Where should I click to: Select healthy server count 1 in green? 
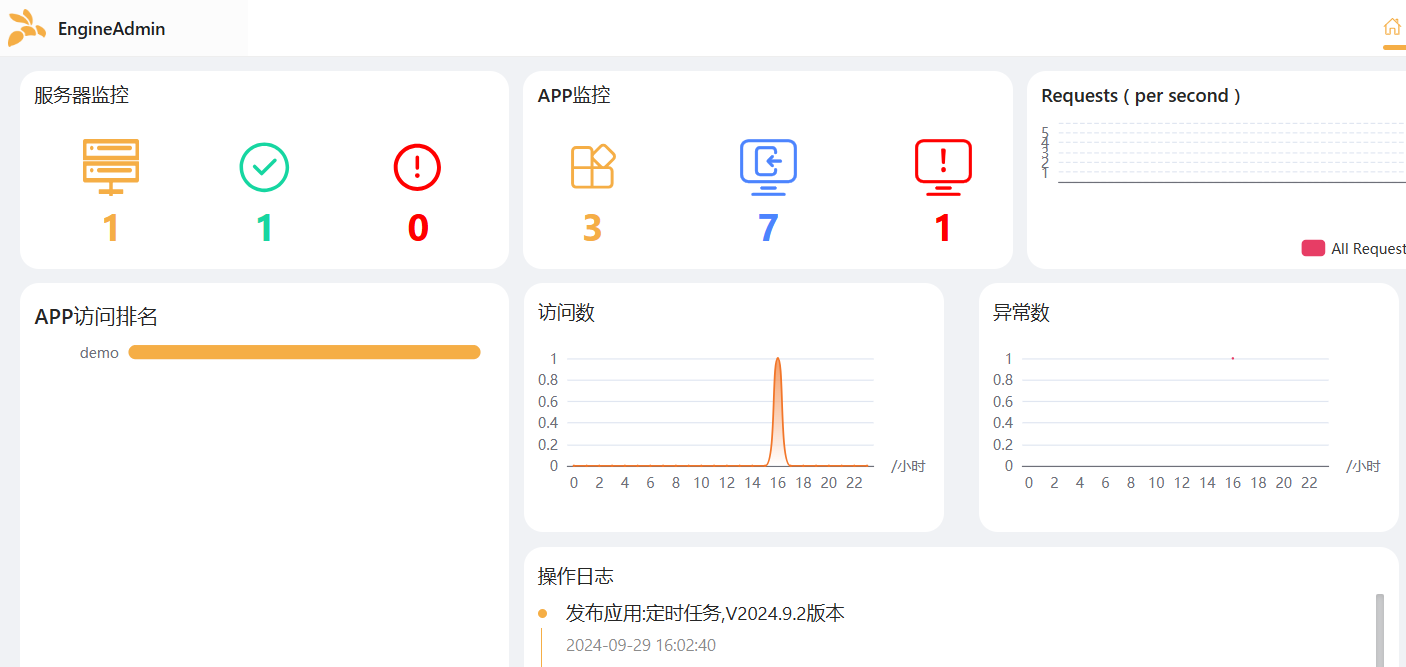(264, 228)
